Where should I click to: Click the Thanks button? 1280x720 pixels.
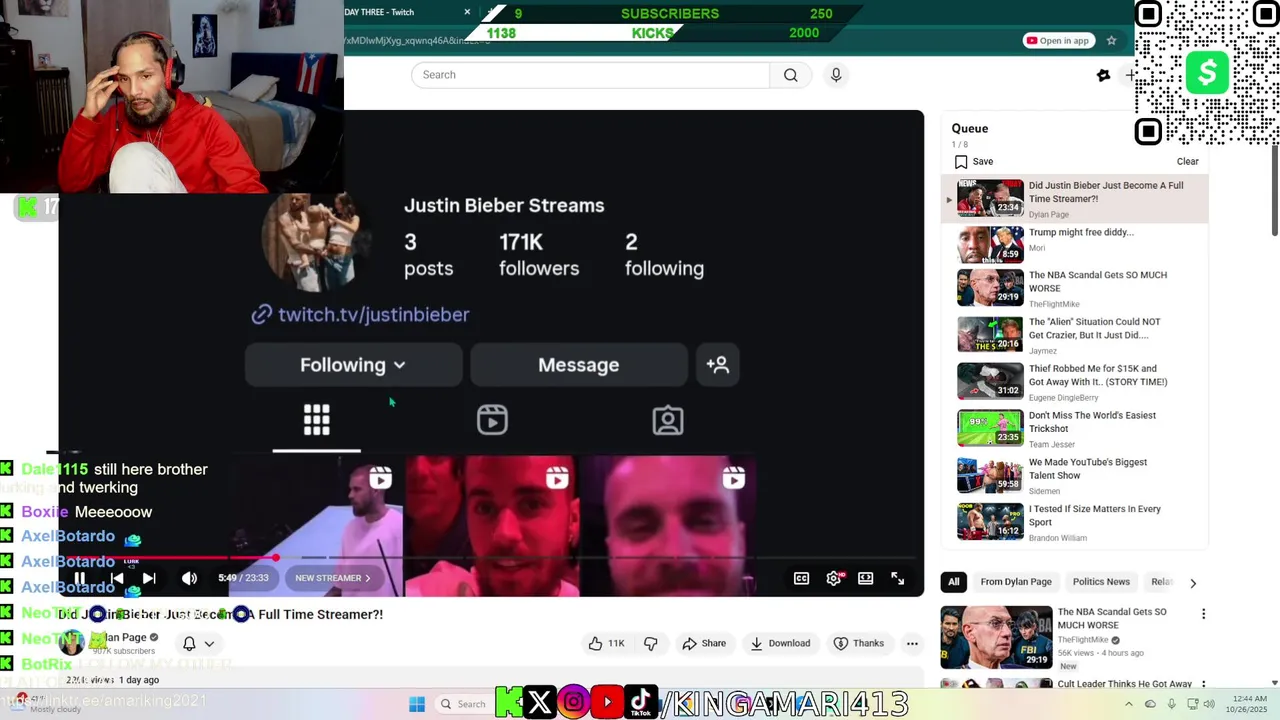[x=858, y=643]
